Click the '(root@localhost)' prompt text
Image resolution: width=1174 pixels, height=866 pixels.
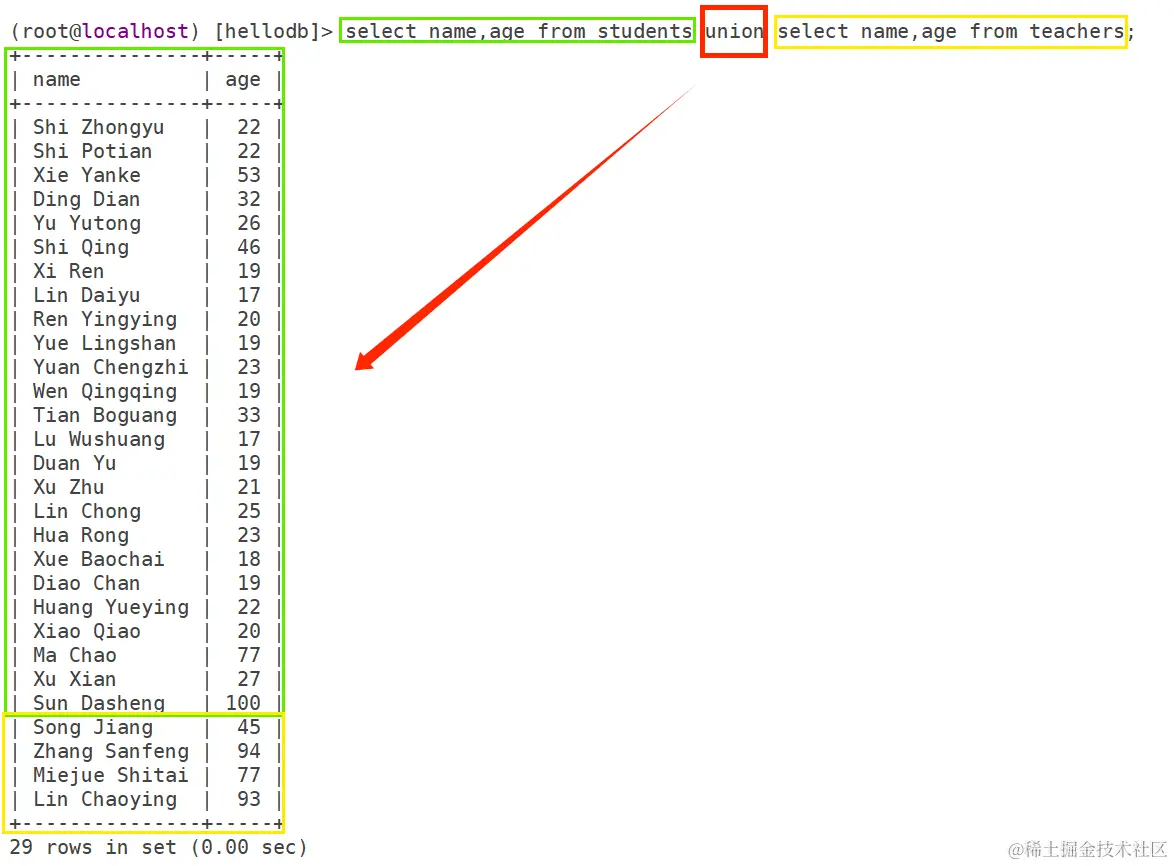[105, 31]
